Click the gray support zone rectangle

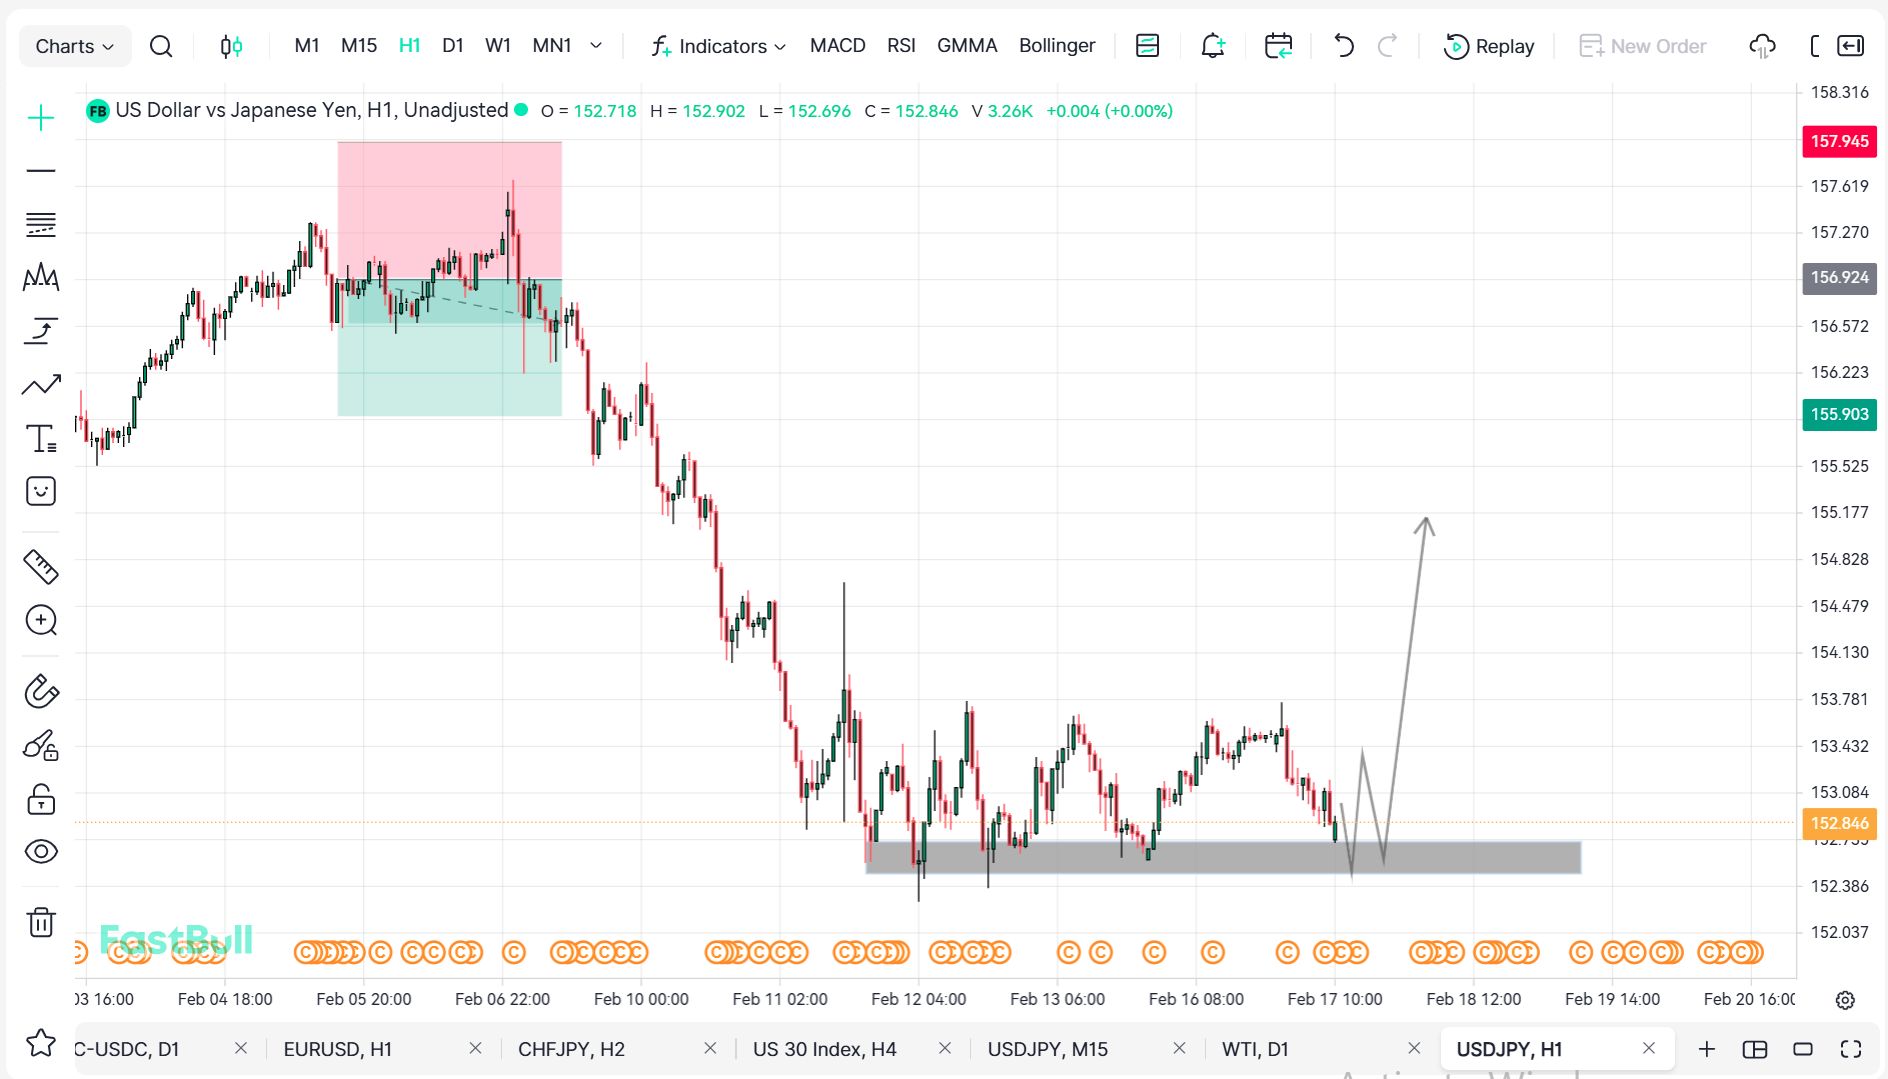(1222, 857)
